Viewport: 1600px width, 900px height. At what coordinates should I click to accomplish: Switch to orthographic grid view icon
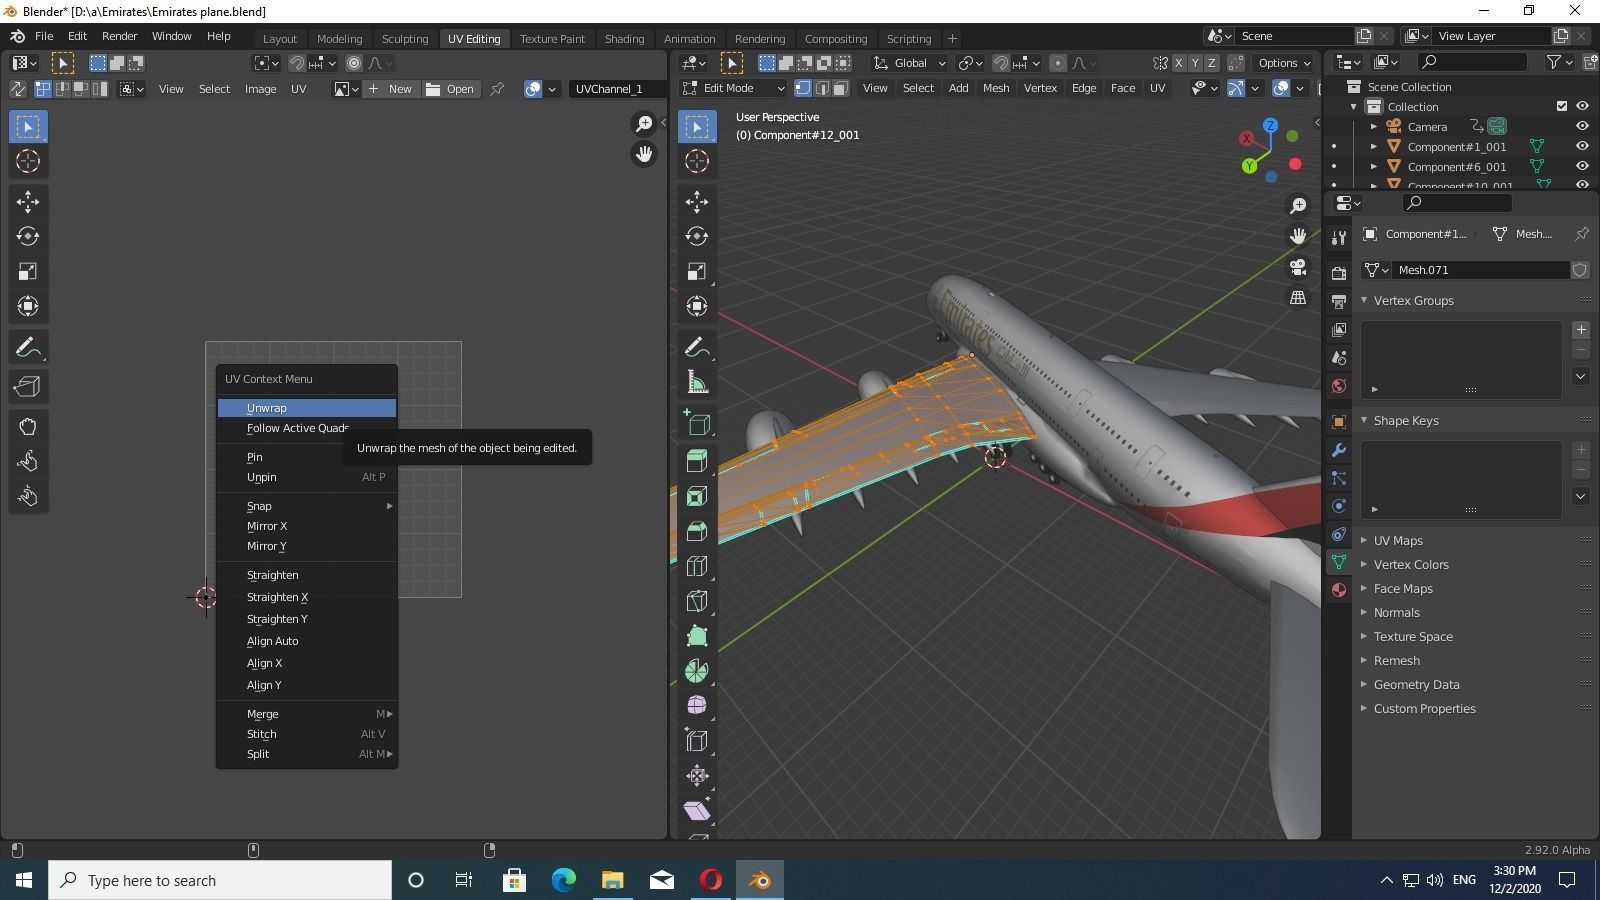(1298, 298)
